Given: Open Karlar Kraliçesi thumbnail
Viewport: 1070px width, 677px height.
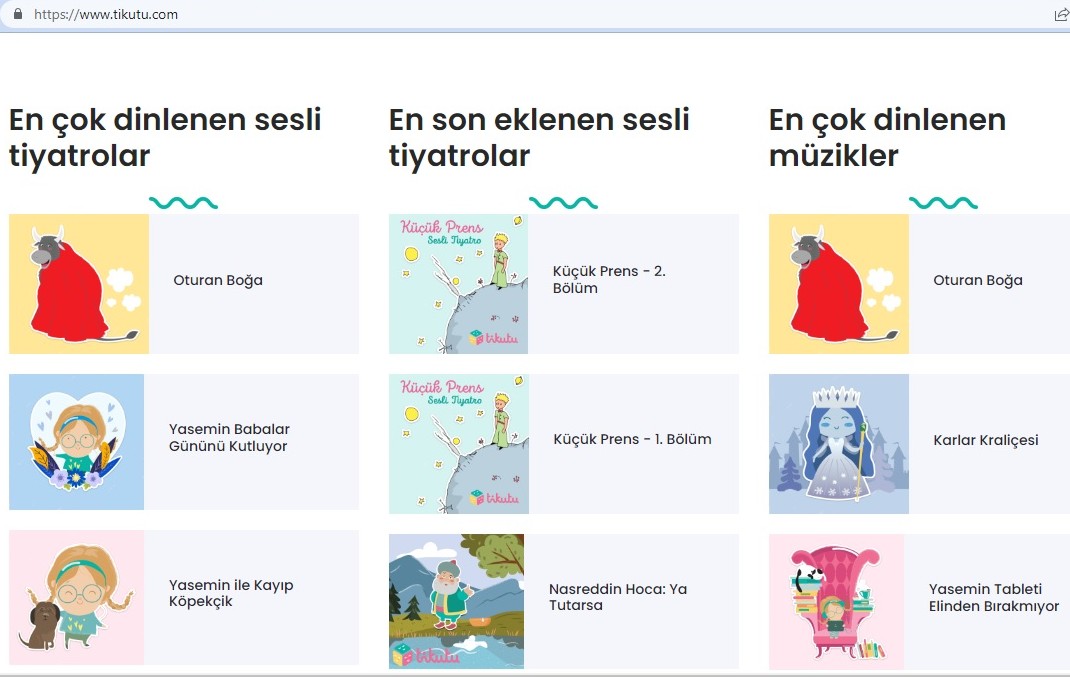Looking at the screenshot, I should 839,444.
